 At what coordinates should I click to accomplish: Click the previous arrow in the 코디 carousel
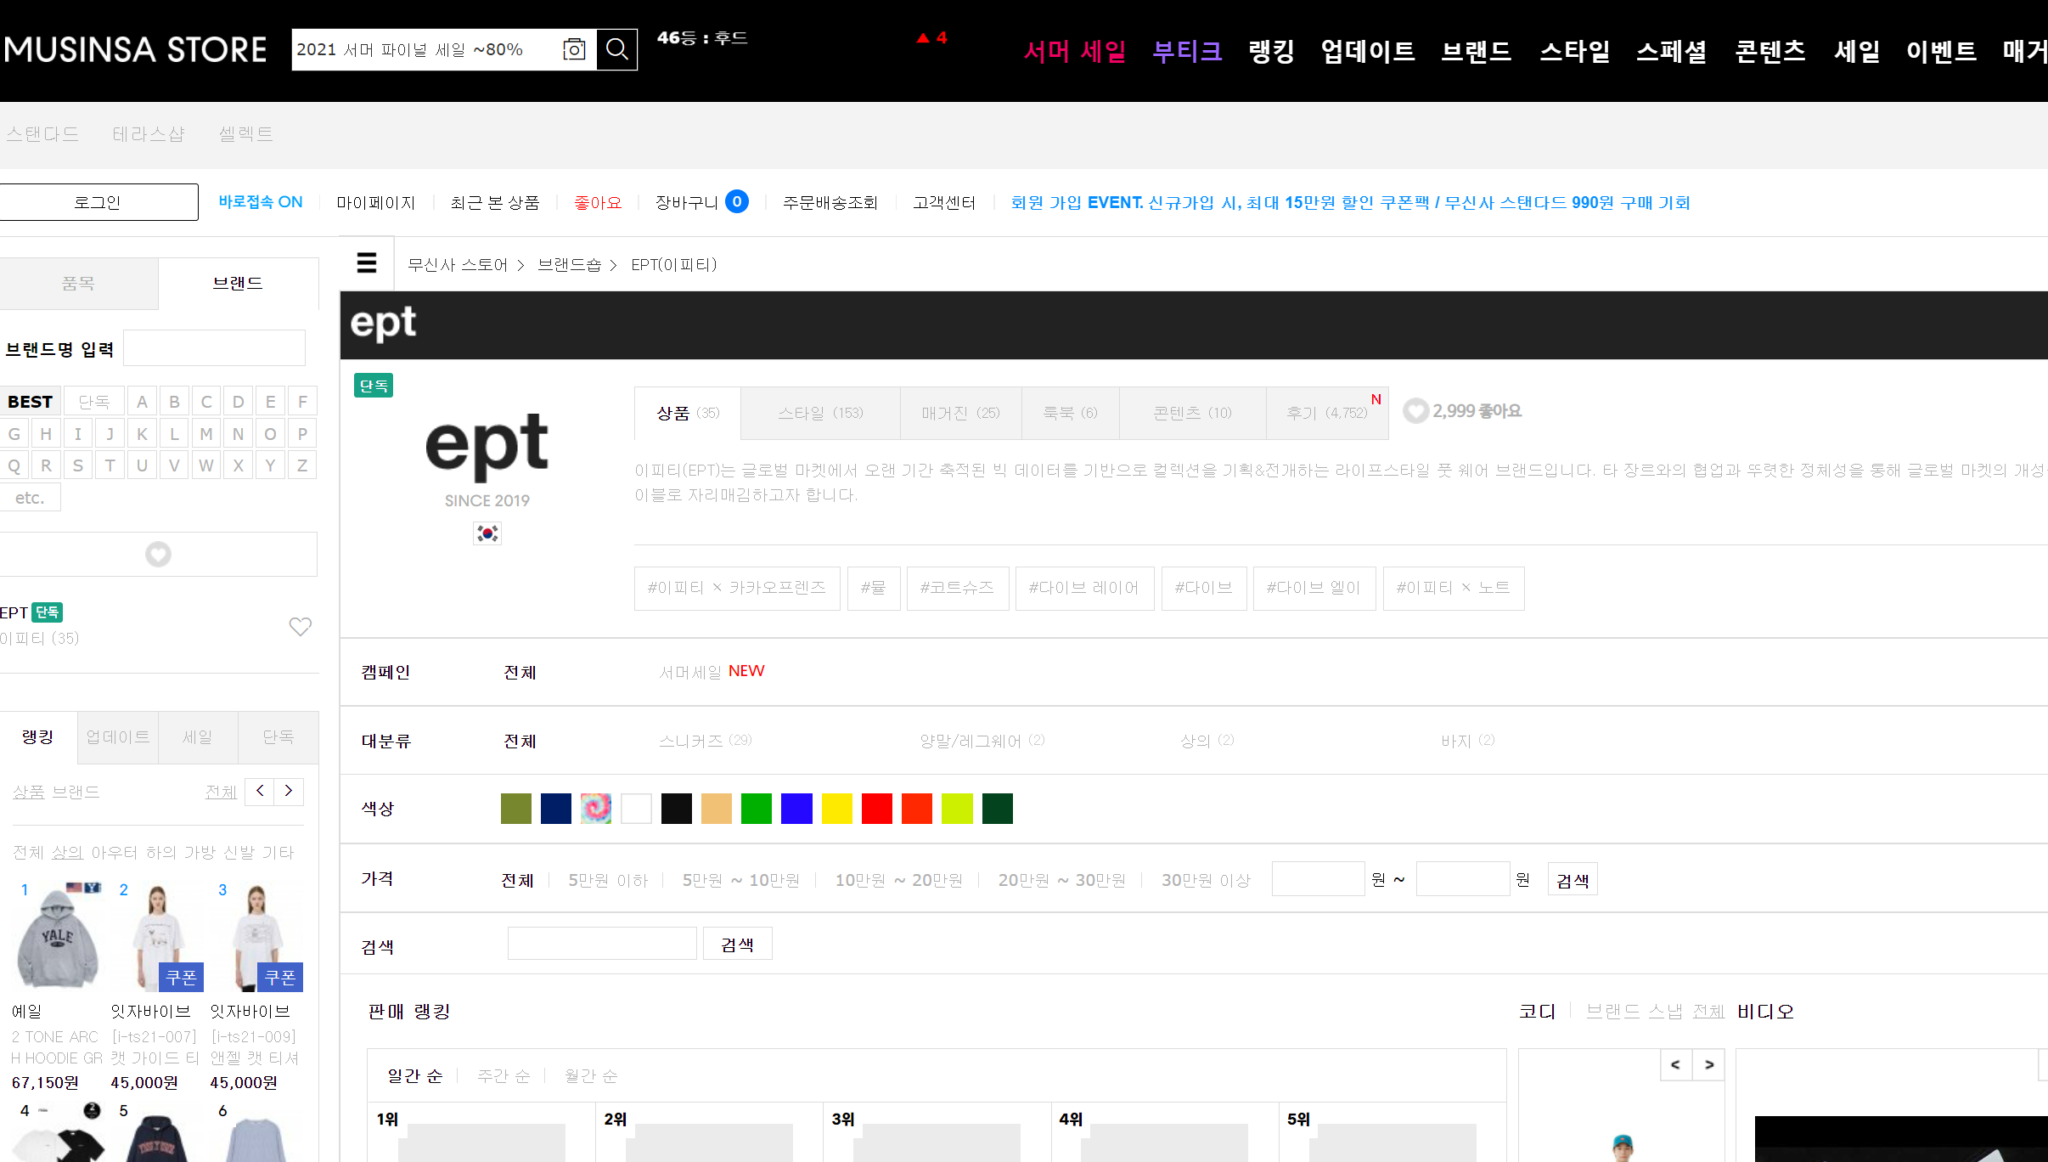coord(1675,1065)
